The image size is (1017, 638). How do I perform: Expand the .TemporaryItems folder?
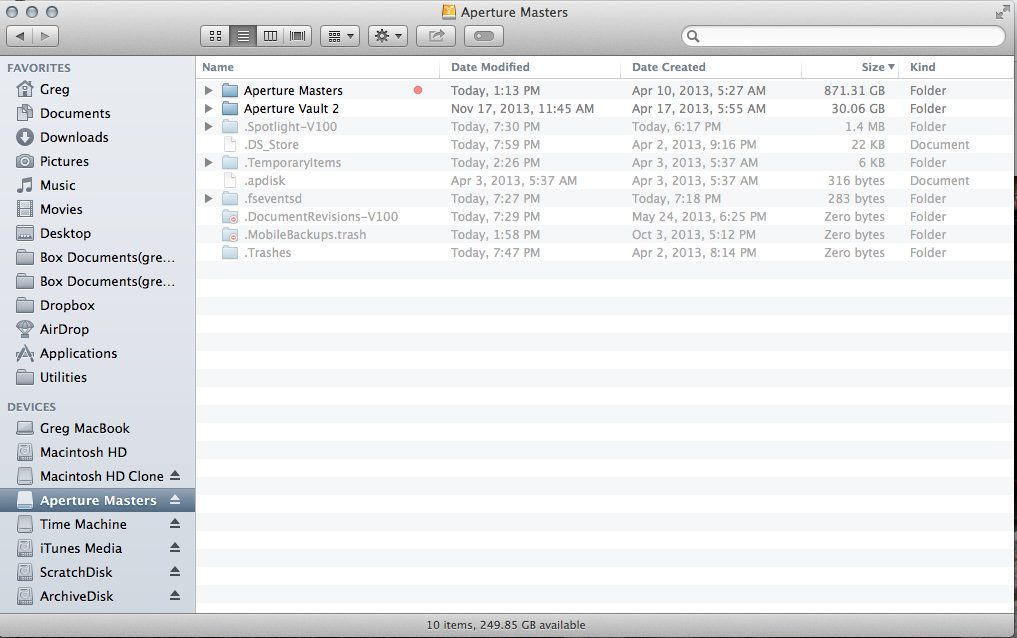[x=208, y=163]
